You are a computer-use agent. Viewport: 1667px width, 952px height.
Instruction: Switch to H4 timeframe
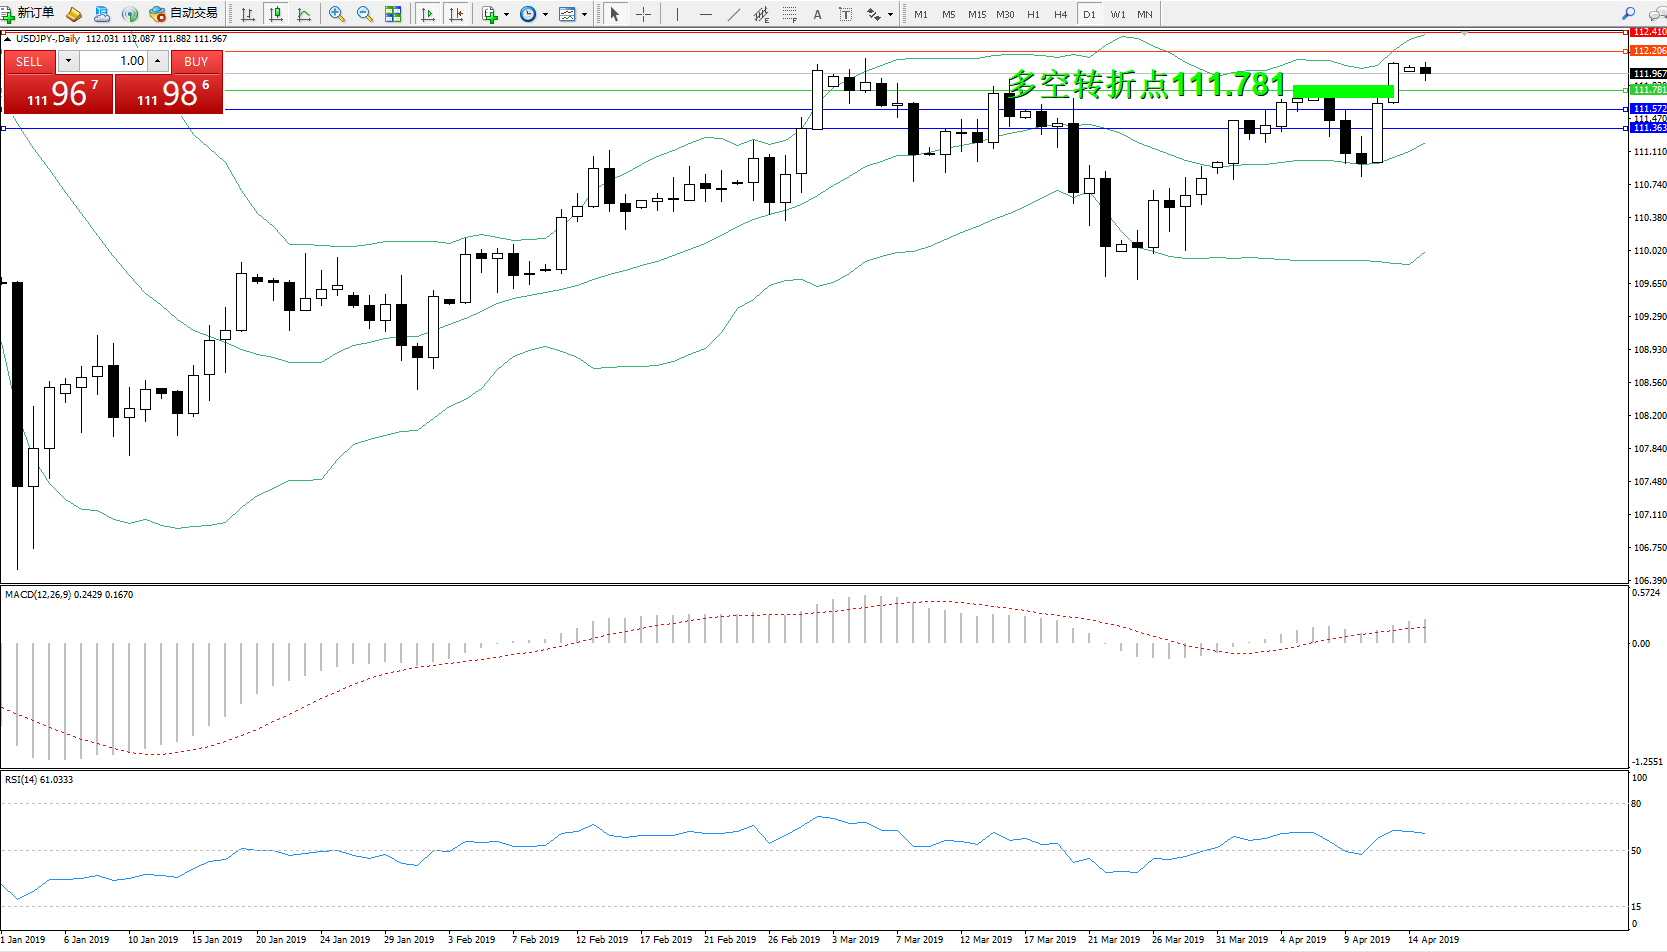pyautogui.click(x=1060, y=14)
